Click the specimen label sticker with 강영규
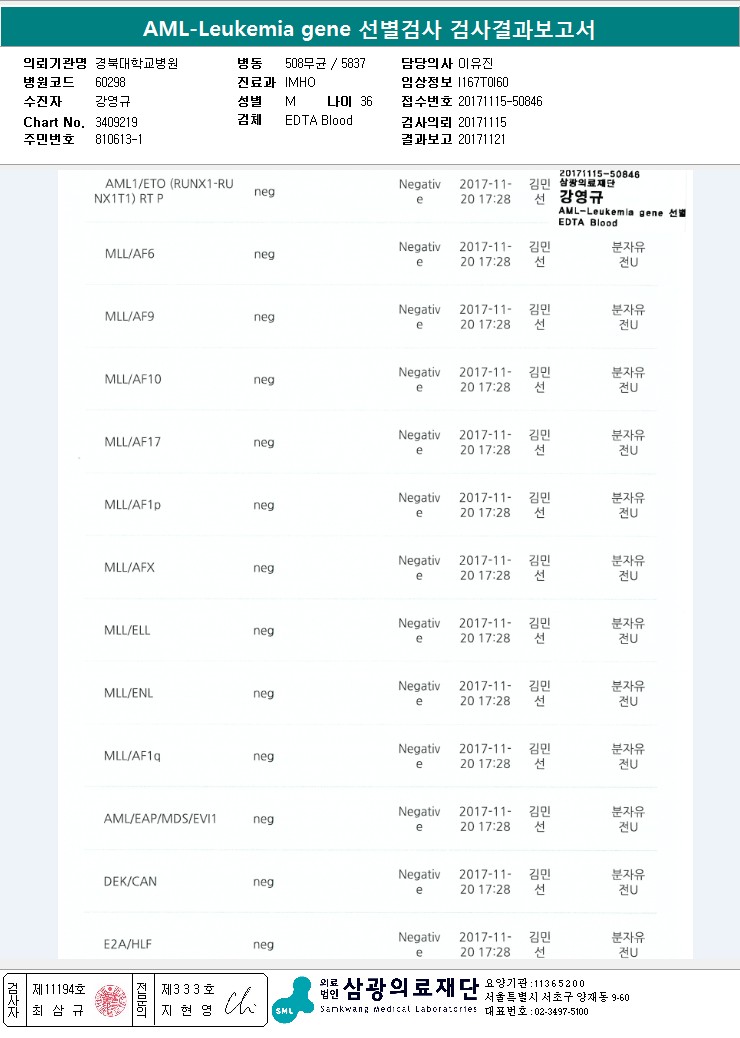 pos(622,198)
